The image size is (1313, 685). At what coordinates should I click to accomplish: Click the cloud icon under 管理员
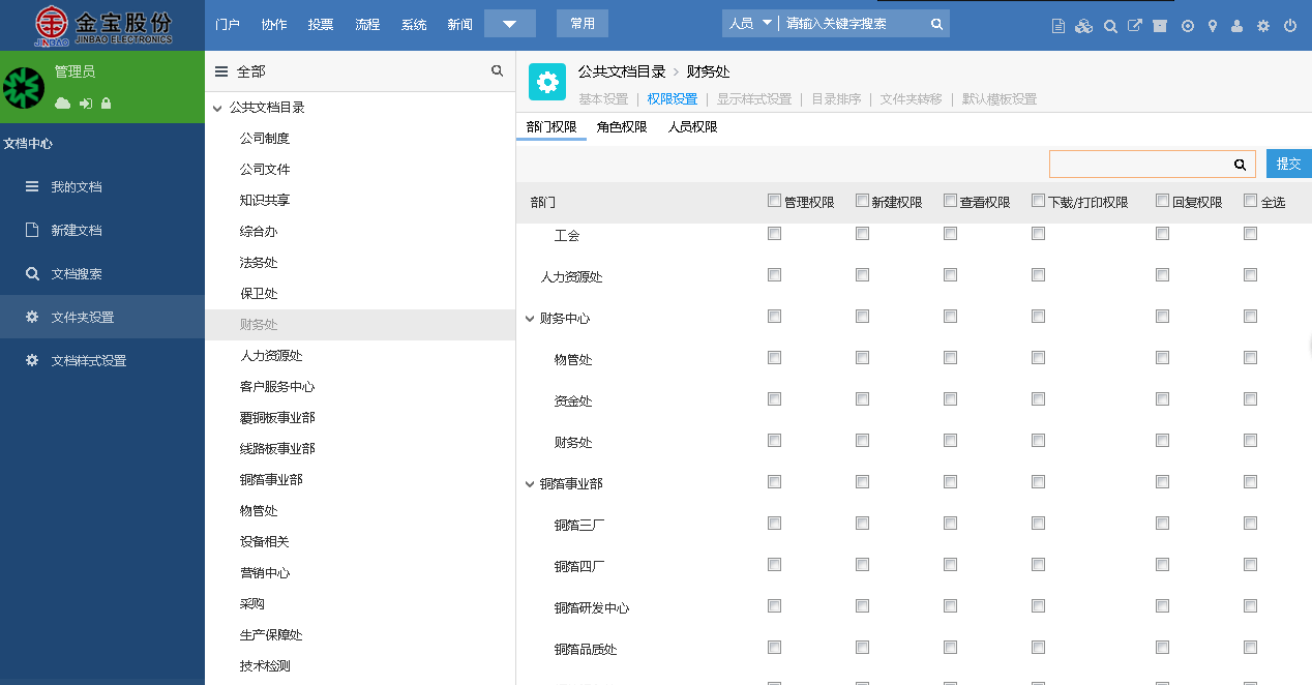tap(62, 103)
